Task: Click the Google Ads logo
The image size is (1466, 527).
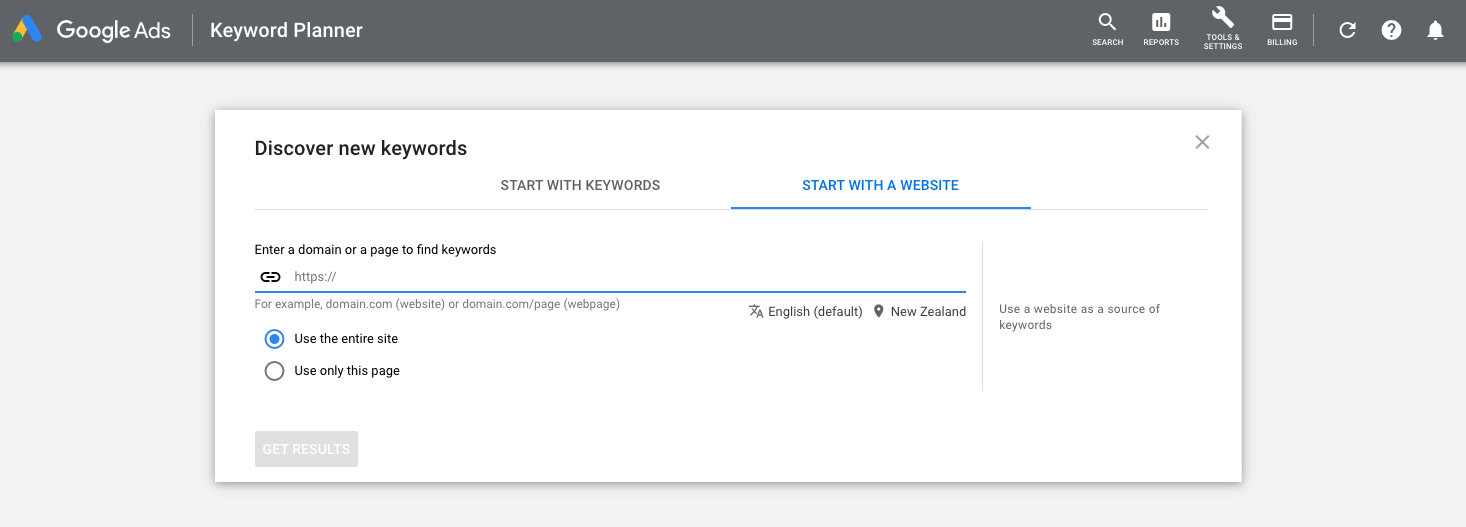Action: click(x=91, y=30)
